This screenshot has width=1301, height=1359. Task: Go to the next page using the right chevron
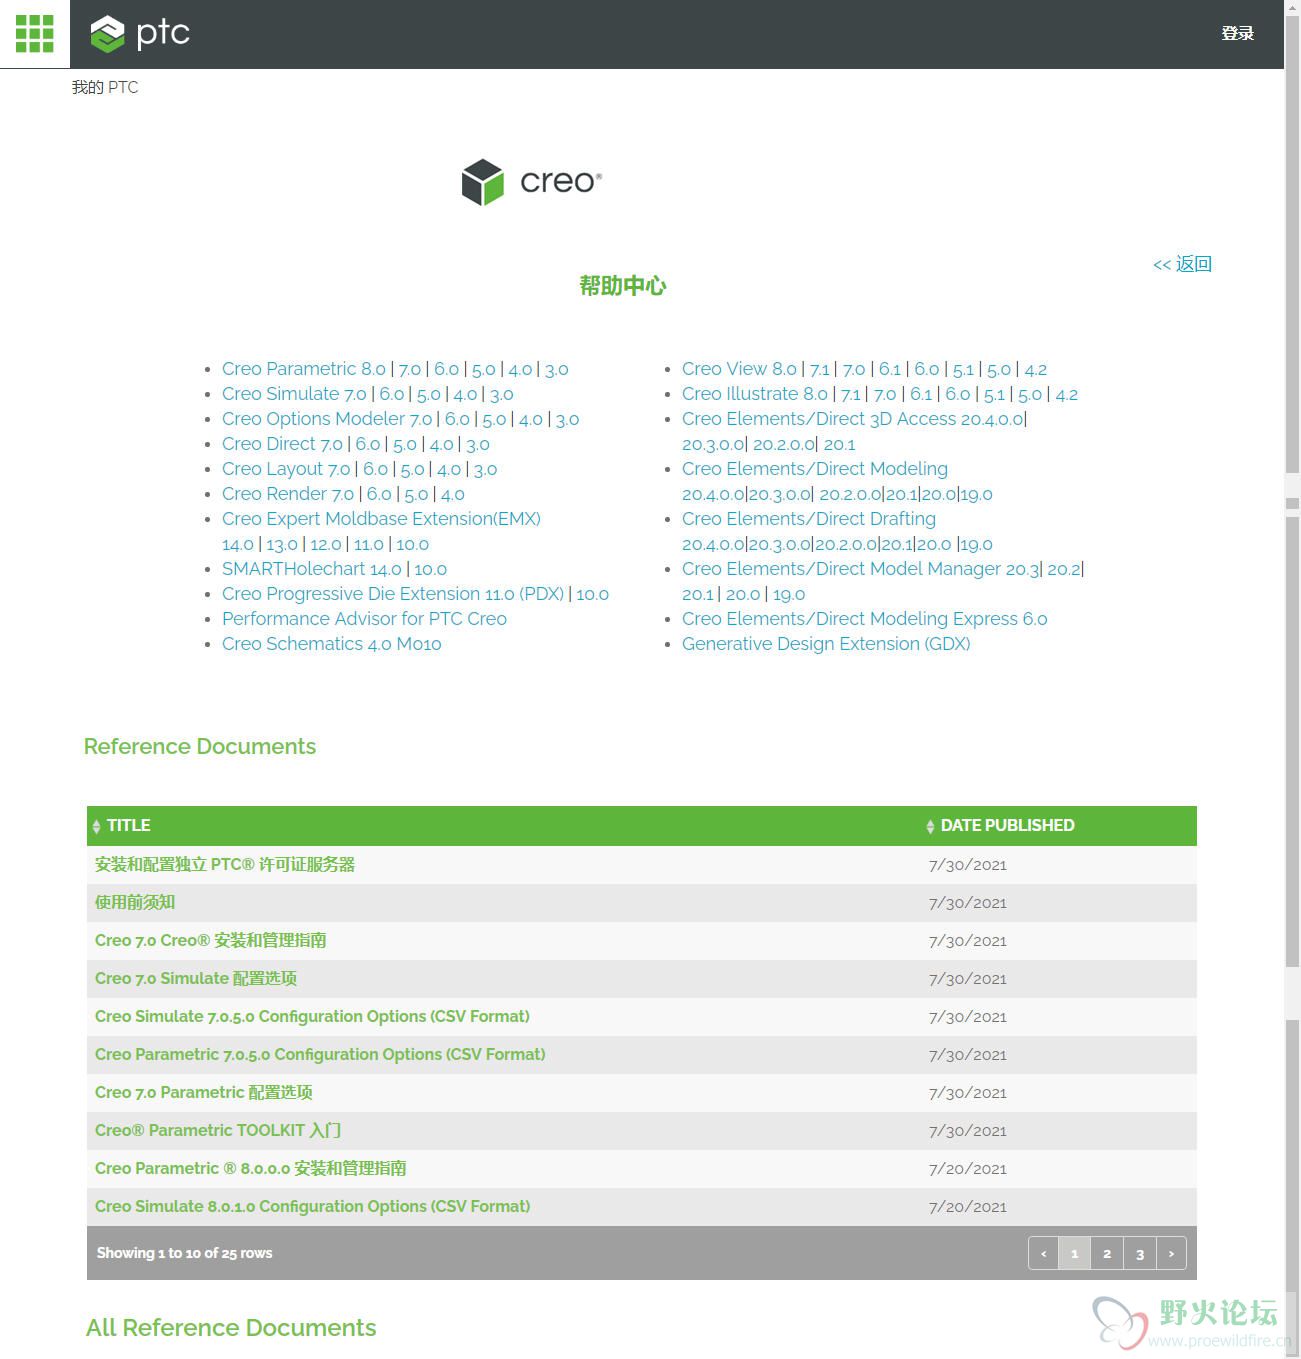point(1171,1253)
